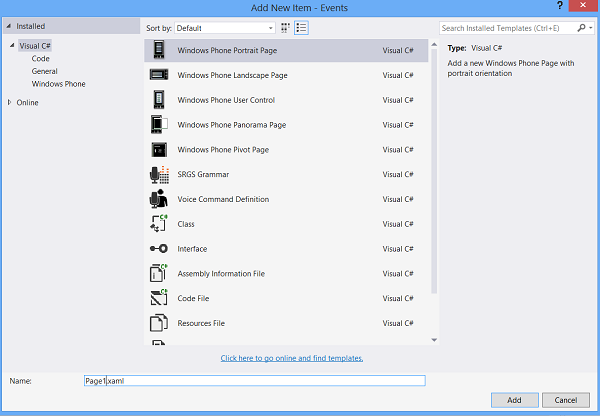
Task: Select the Code category
Action: pos(41,59)
